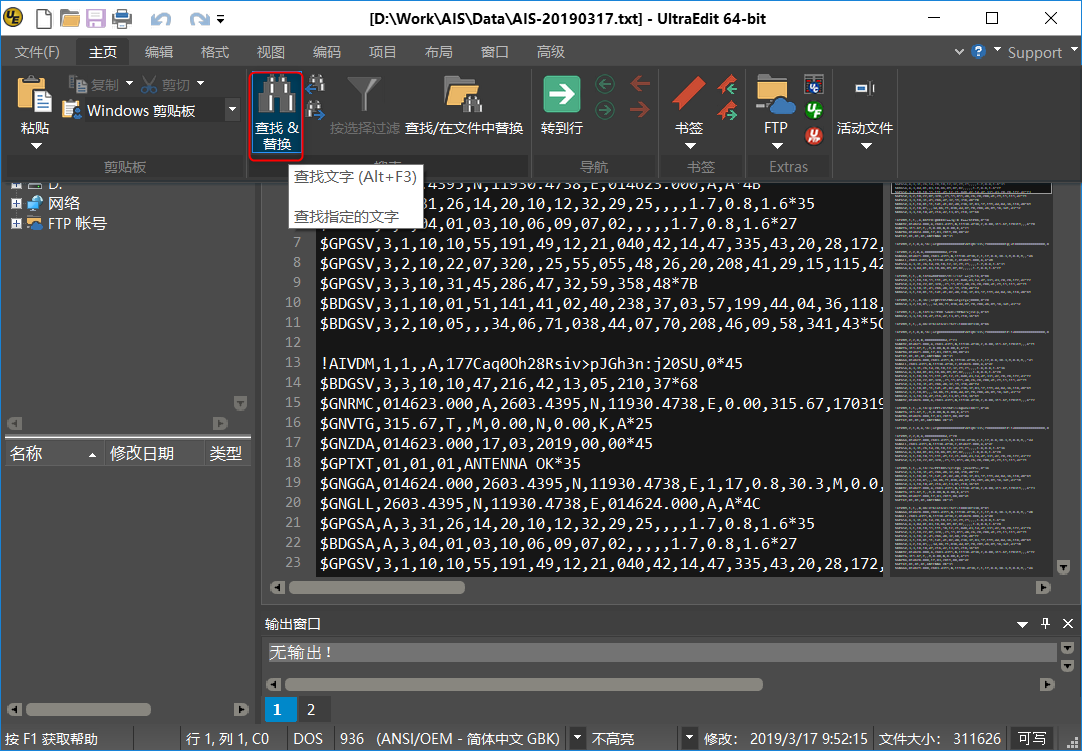The width and height of the screenshot is (1082, 751).
Task: Expand the 活动文件 dropdown arrow
Action: click(x=865, y=146)
